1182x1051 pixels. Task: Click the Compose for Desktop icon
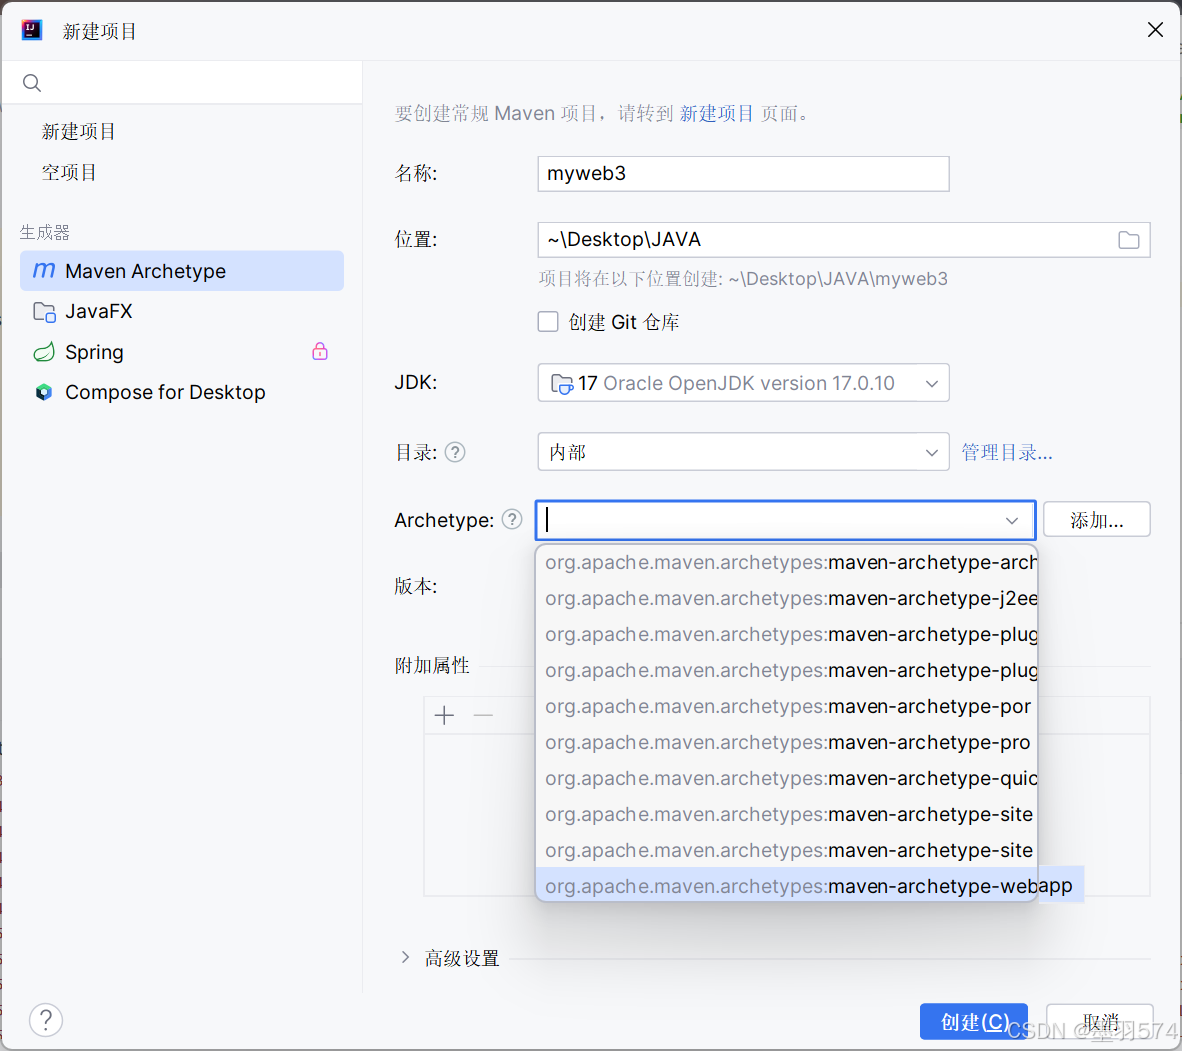click(x=44, y=392)
